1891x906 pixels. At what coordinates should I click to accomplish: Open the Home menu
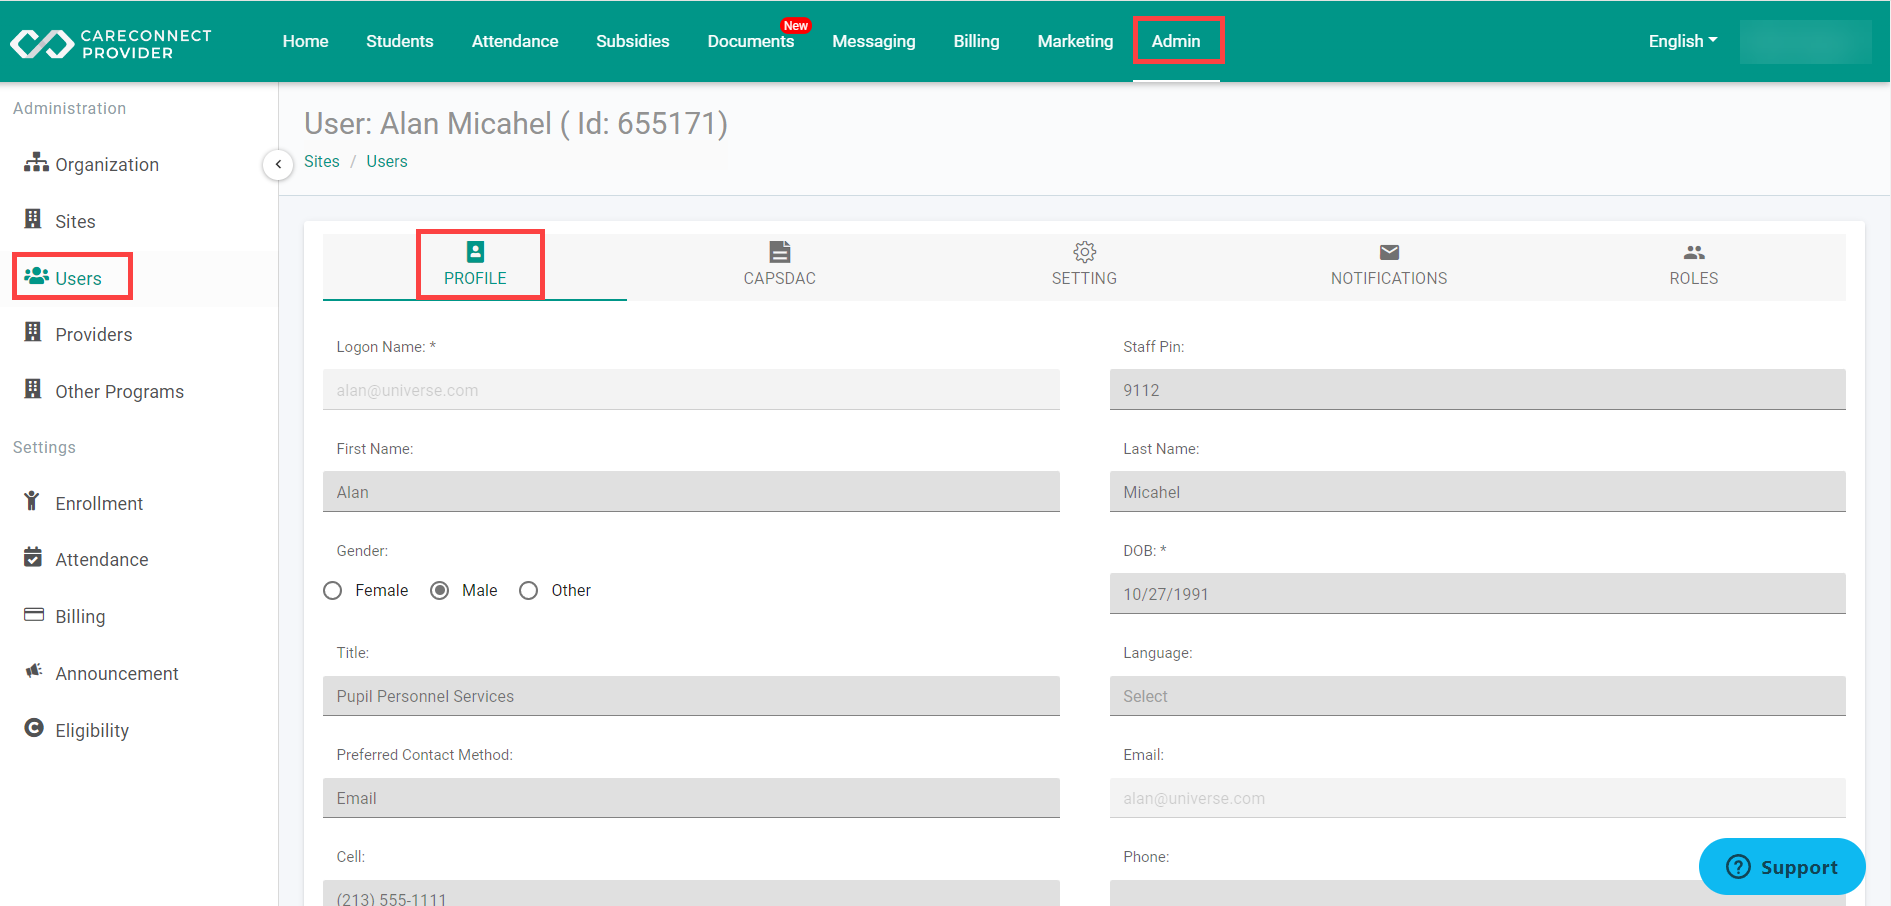click(x=305, y=41)
